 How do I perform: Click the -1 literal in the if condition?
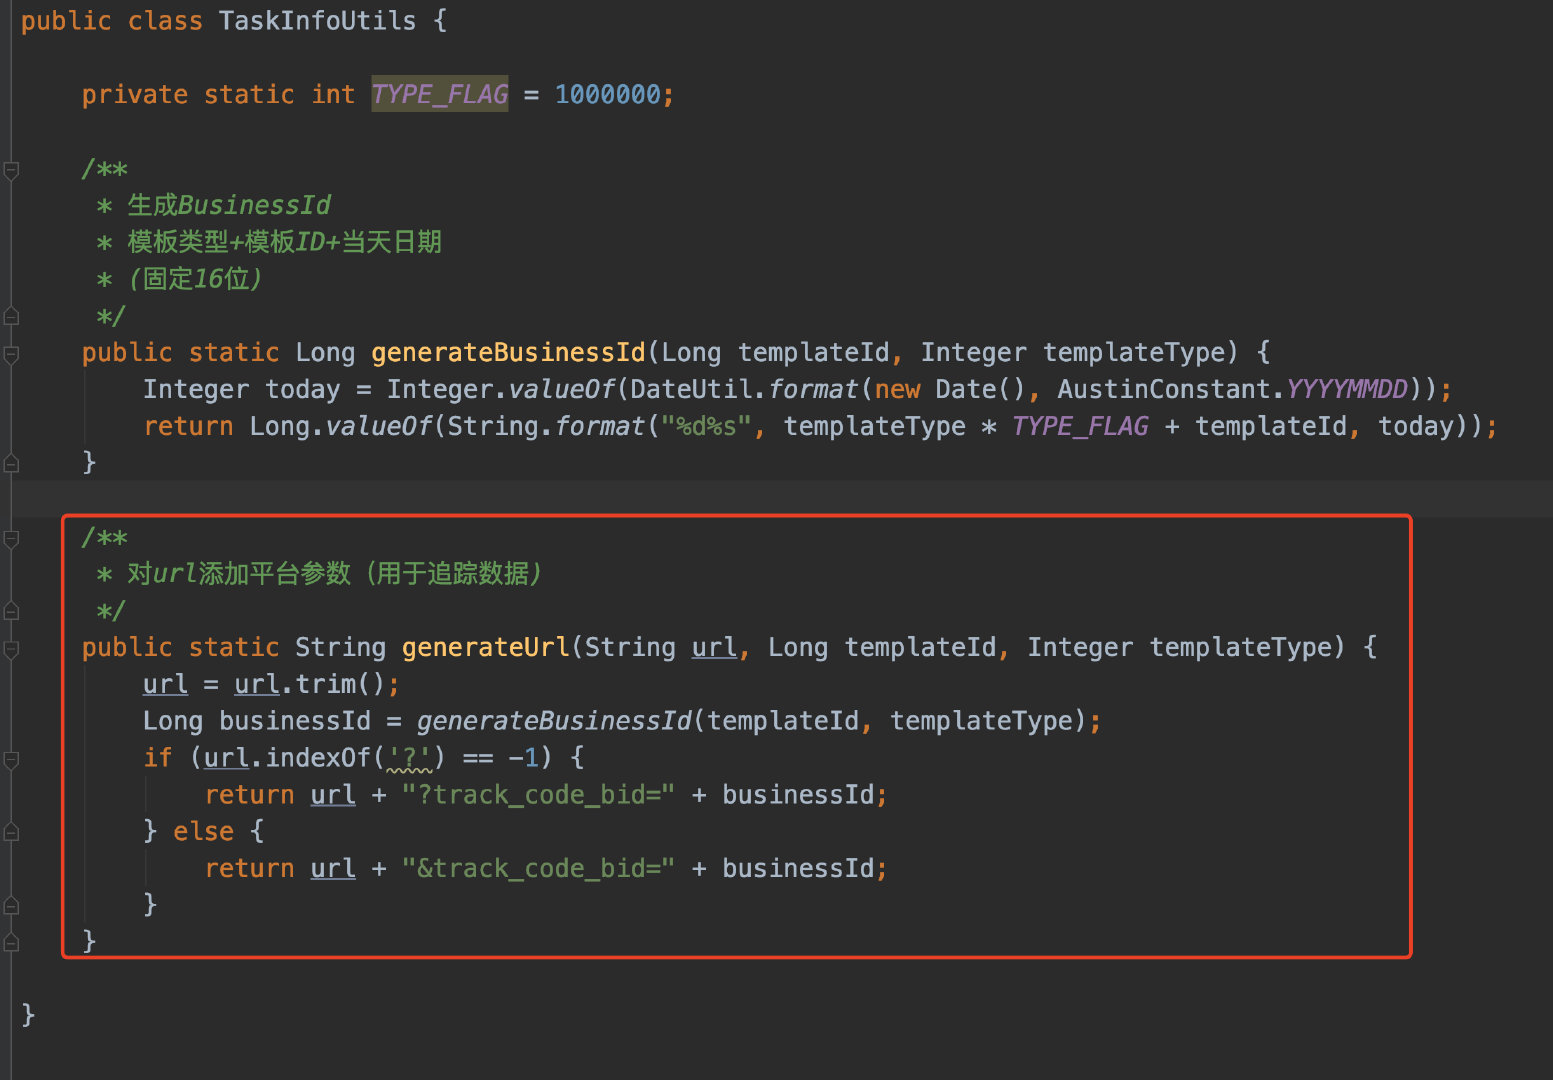coord(524,758)
